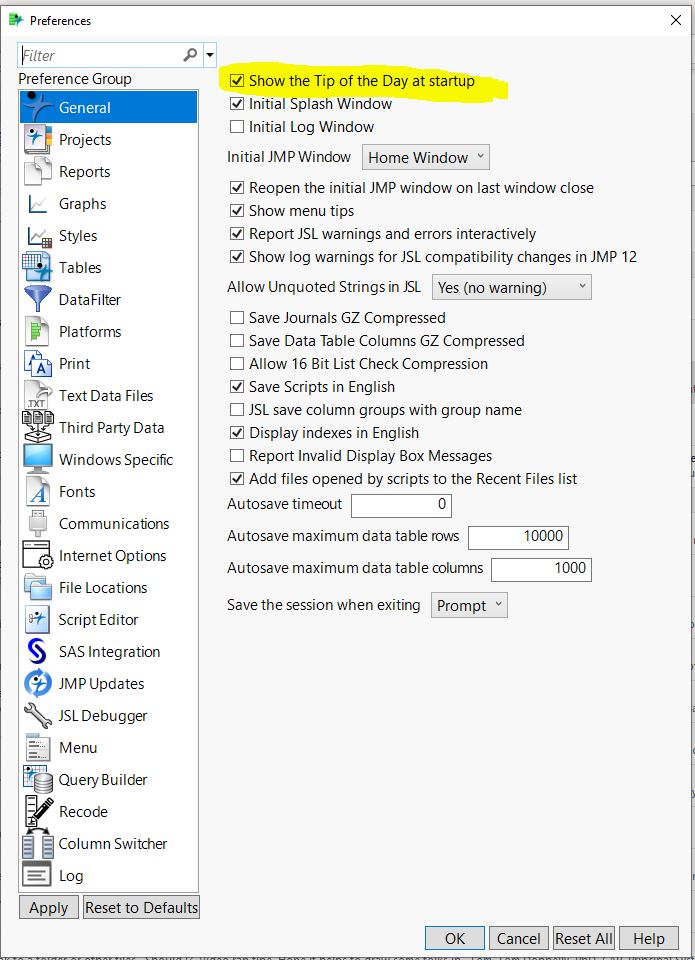Screen dimensions: 695x960
Task: Uncheck Show the Tip of the Day at startup
Action: pyautogui.click(x=236, y=81)
